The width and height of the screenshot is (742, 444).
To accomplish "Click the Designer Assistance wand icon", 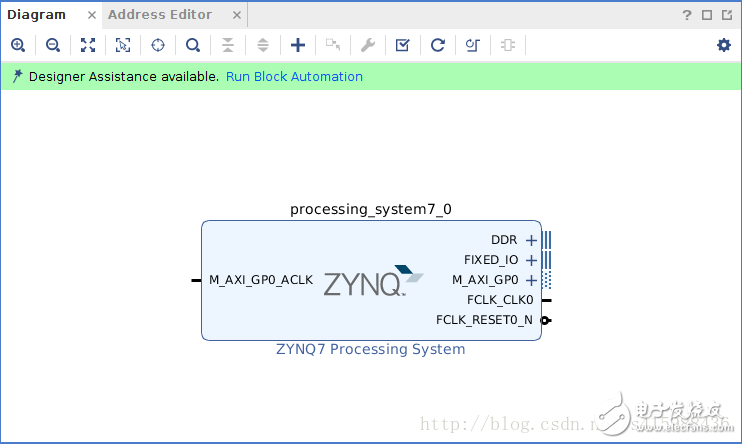I will click(17, 76).
